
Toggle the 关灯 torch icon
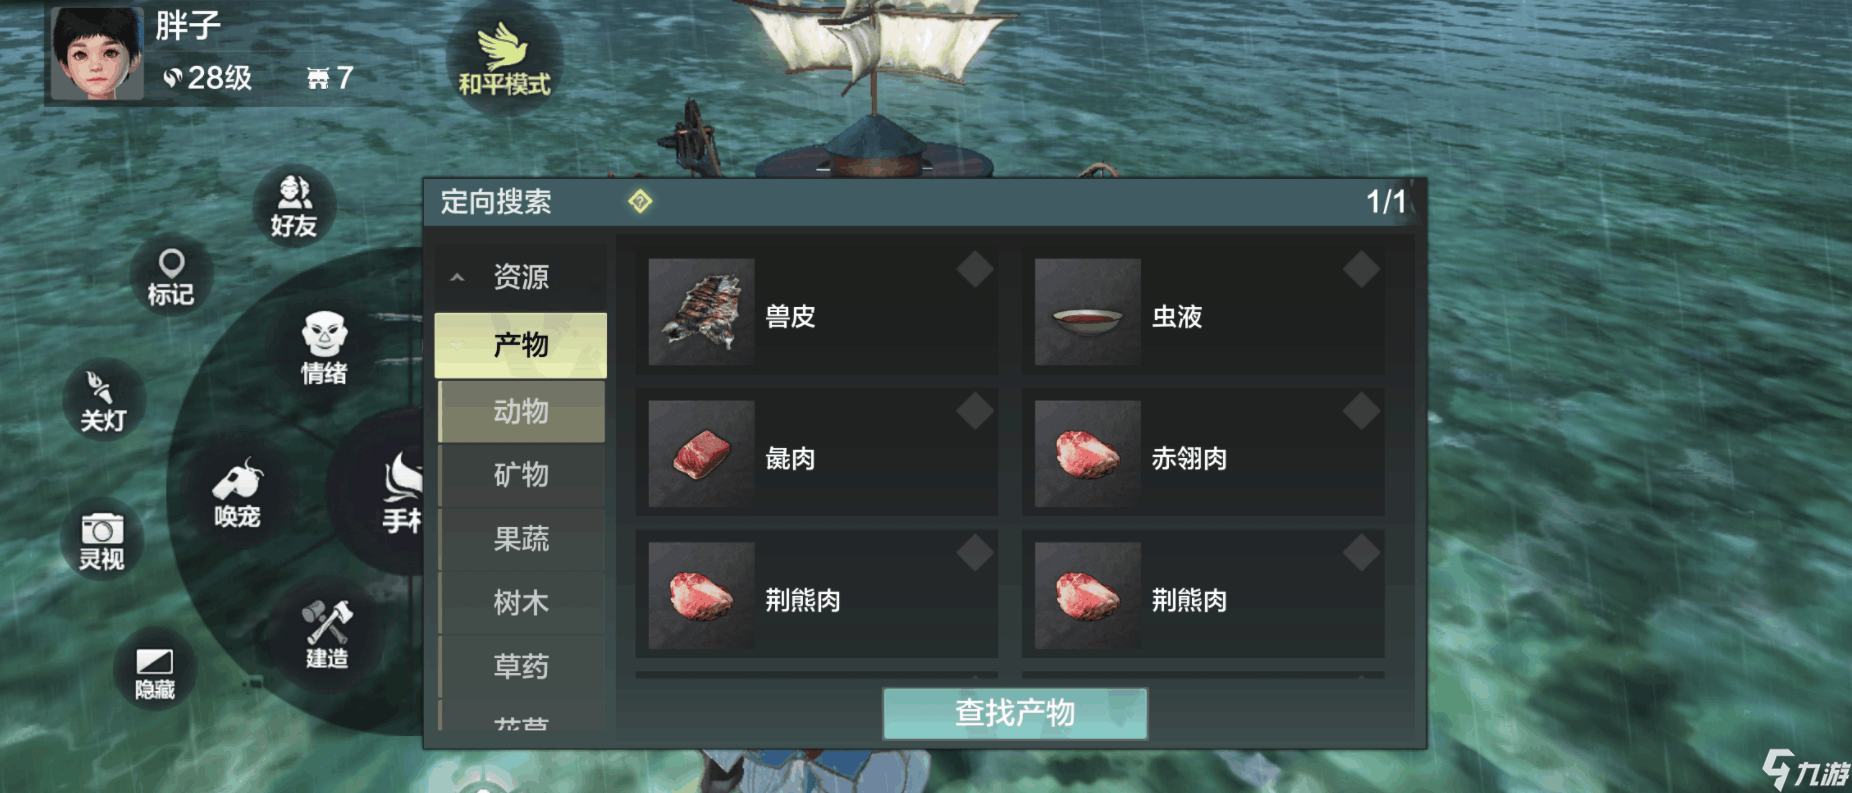(x=103, y=401)
